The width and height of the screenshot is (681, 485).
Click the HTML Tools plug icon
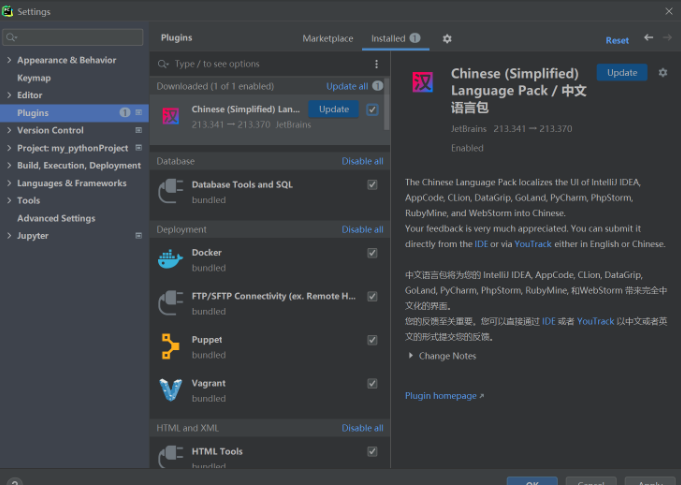coord(171,457)
